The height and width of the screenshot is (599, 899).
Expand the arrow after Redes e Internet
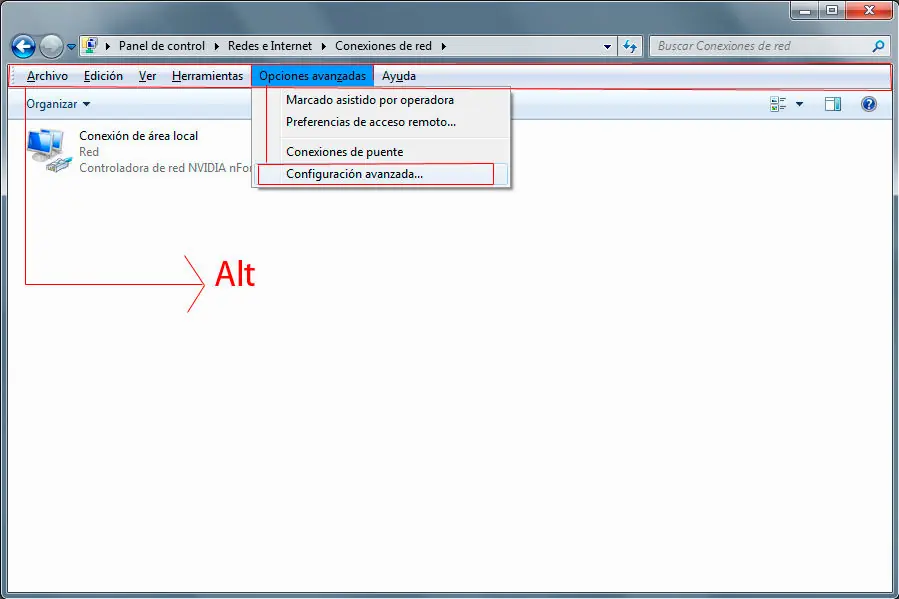324,46
